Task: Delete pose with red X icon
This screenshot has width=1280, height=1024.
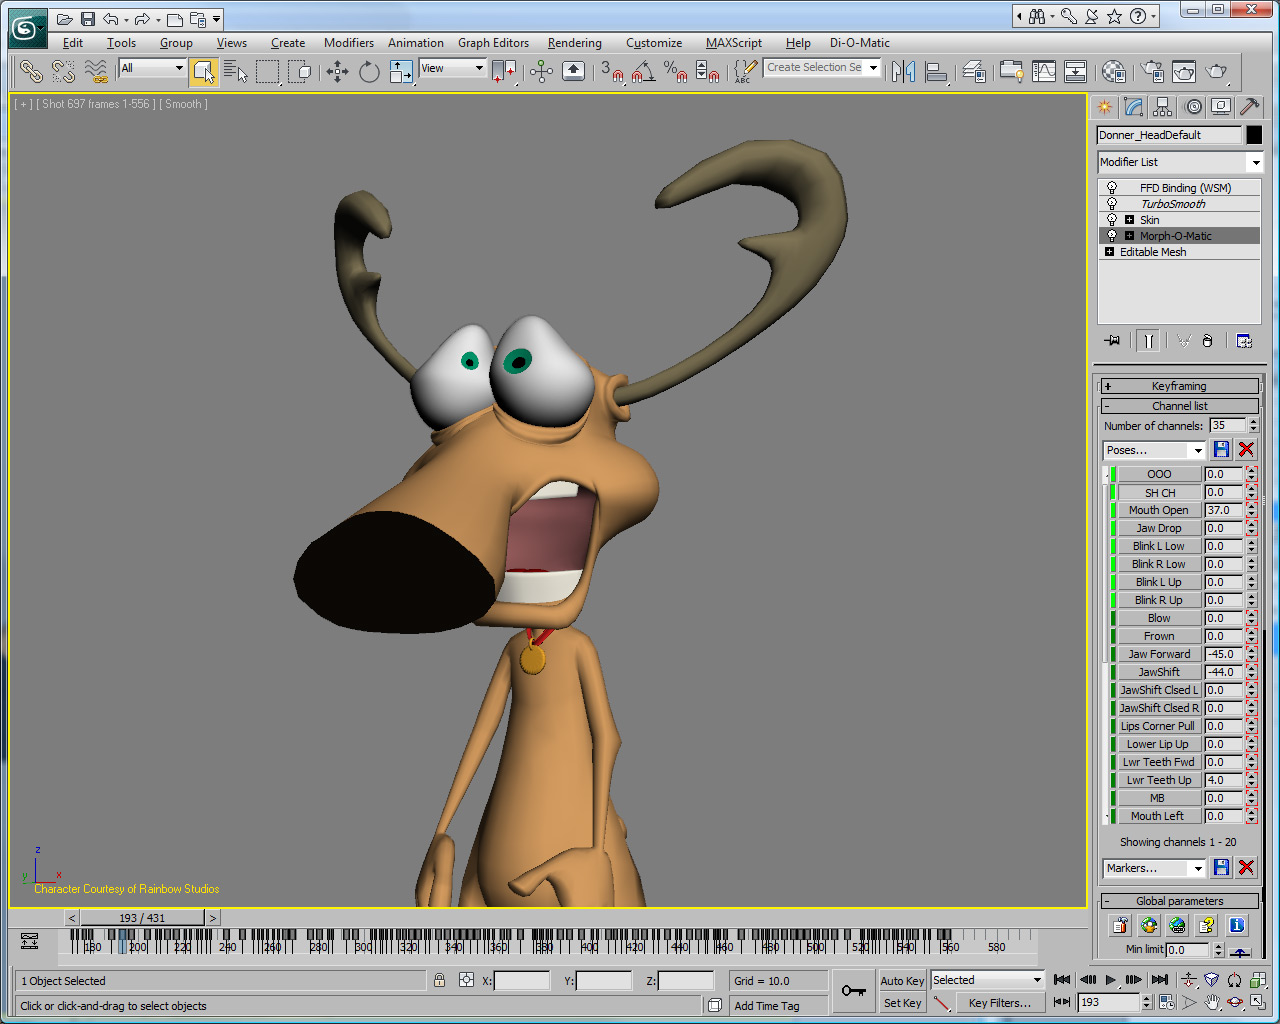Action: (x=1246, y=449)
